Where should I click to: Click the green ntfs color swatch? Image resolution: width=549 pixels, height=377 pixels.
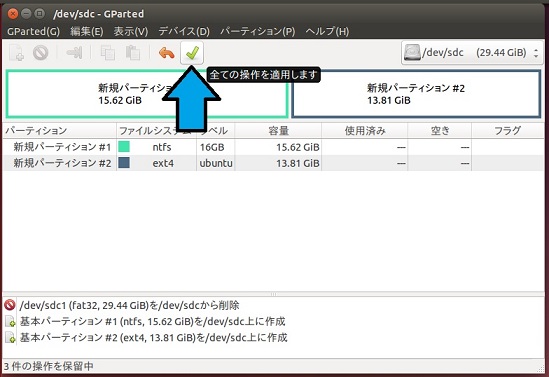[x=124, y=147]
